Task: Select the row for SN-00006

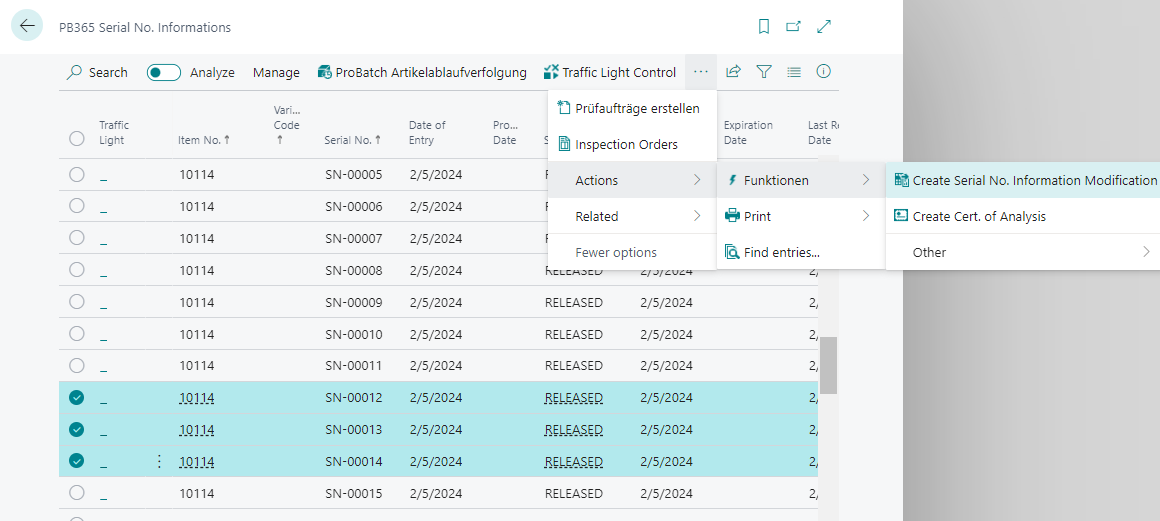Action: pyautogui.click(x=76, y=206)
